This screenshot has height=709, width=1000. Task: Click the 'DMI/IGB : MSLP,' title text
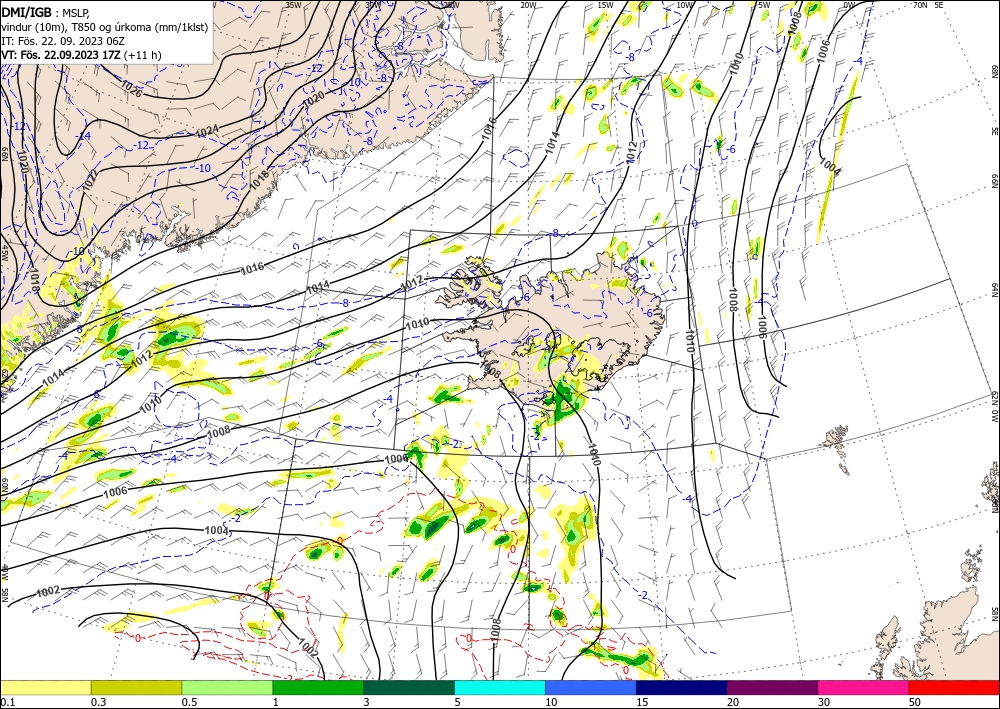tap(44, 12)
